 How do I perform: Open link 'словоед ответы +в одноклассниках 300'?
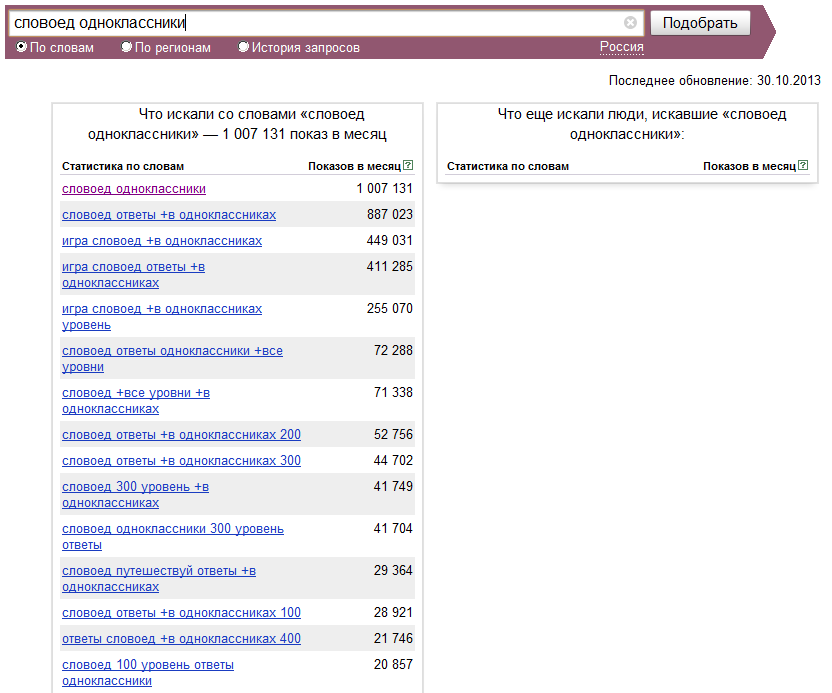pyautogui.click(x=181, y=461)
